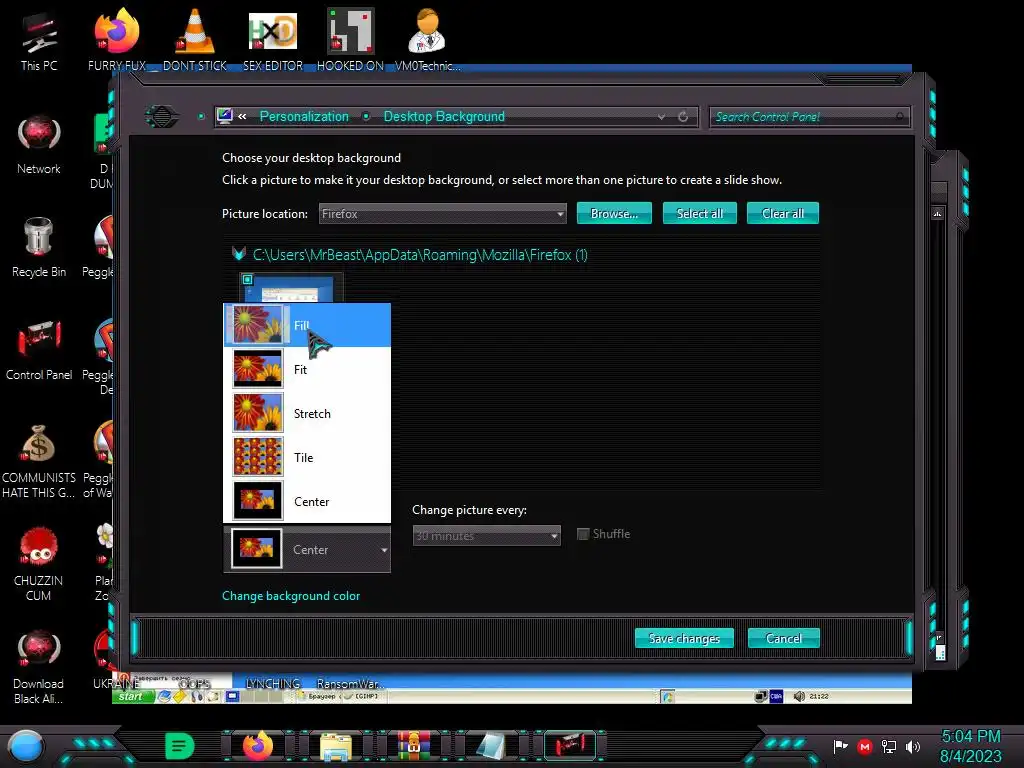Click the Browse button
Screen dimensions: 1024x768
pos(614,214)
